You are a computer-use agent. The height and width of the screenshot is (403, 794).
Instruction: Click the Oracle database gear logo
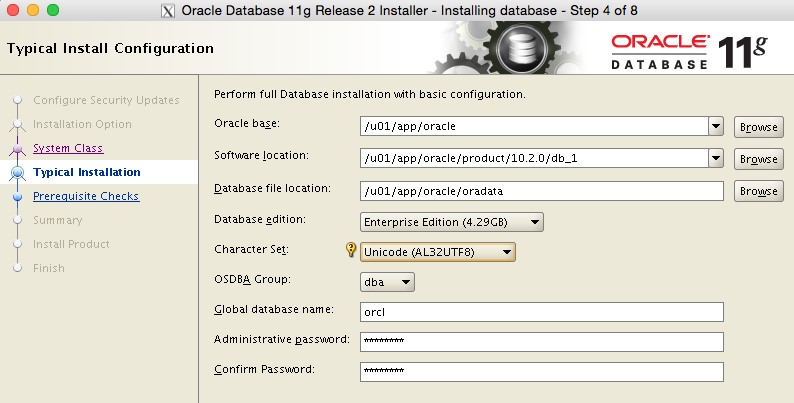(522, 49)
